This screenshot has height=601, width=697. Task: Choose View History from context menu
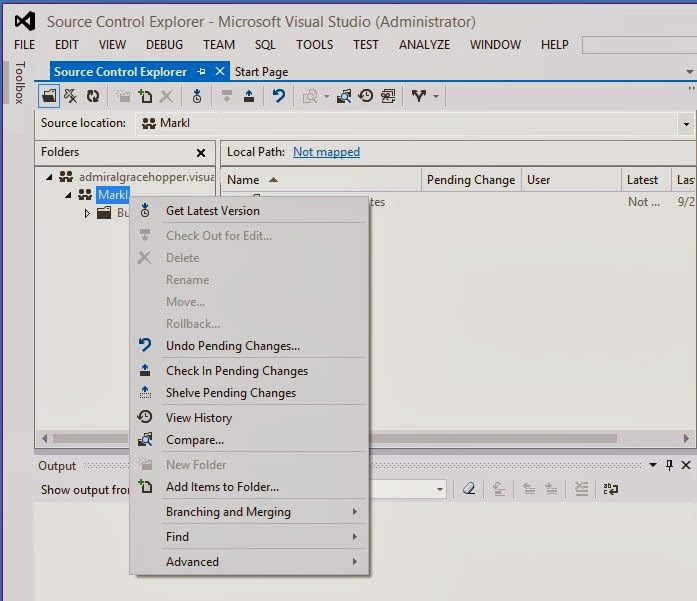coord(249,417)
